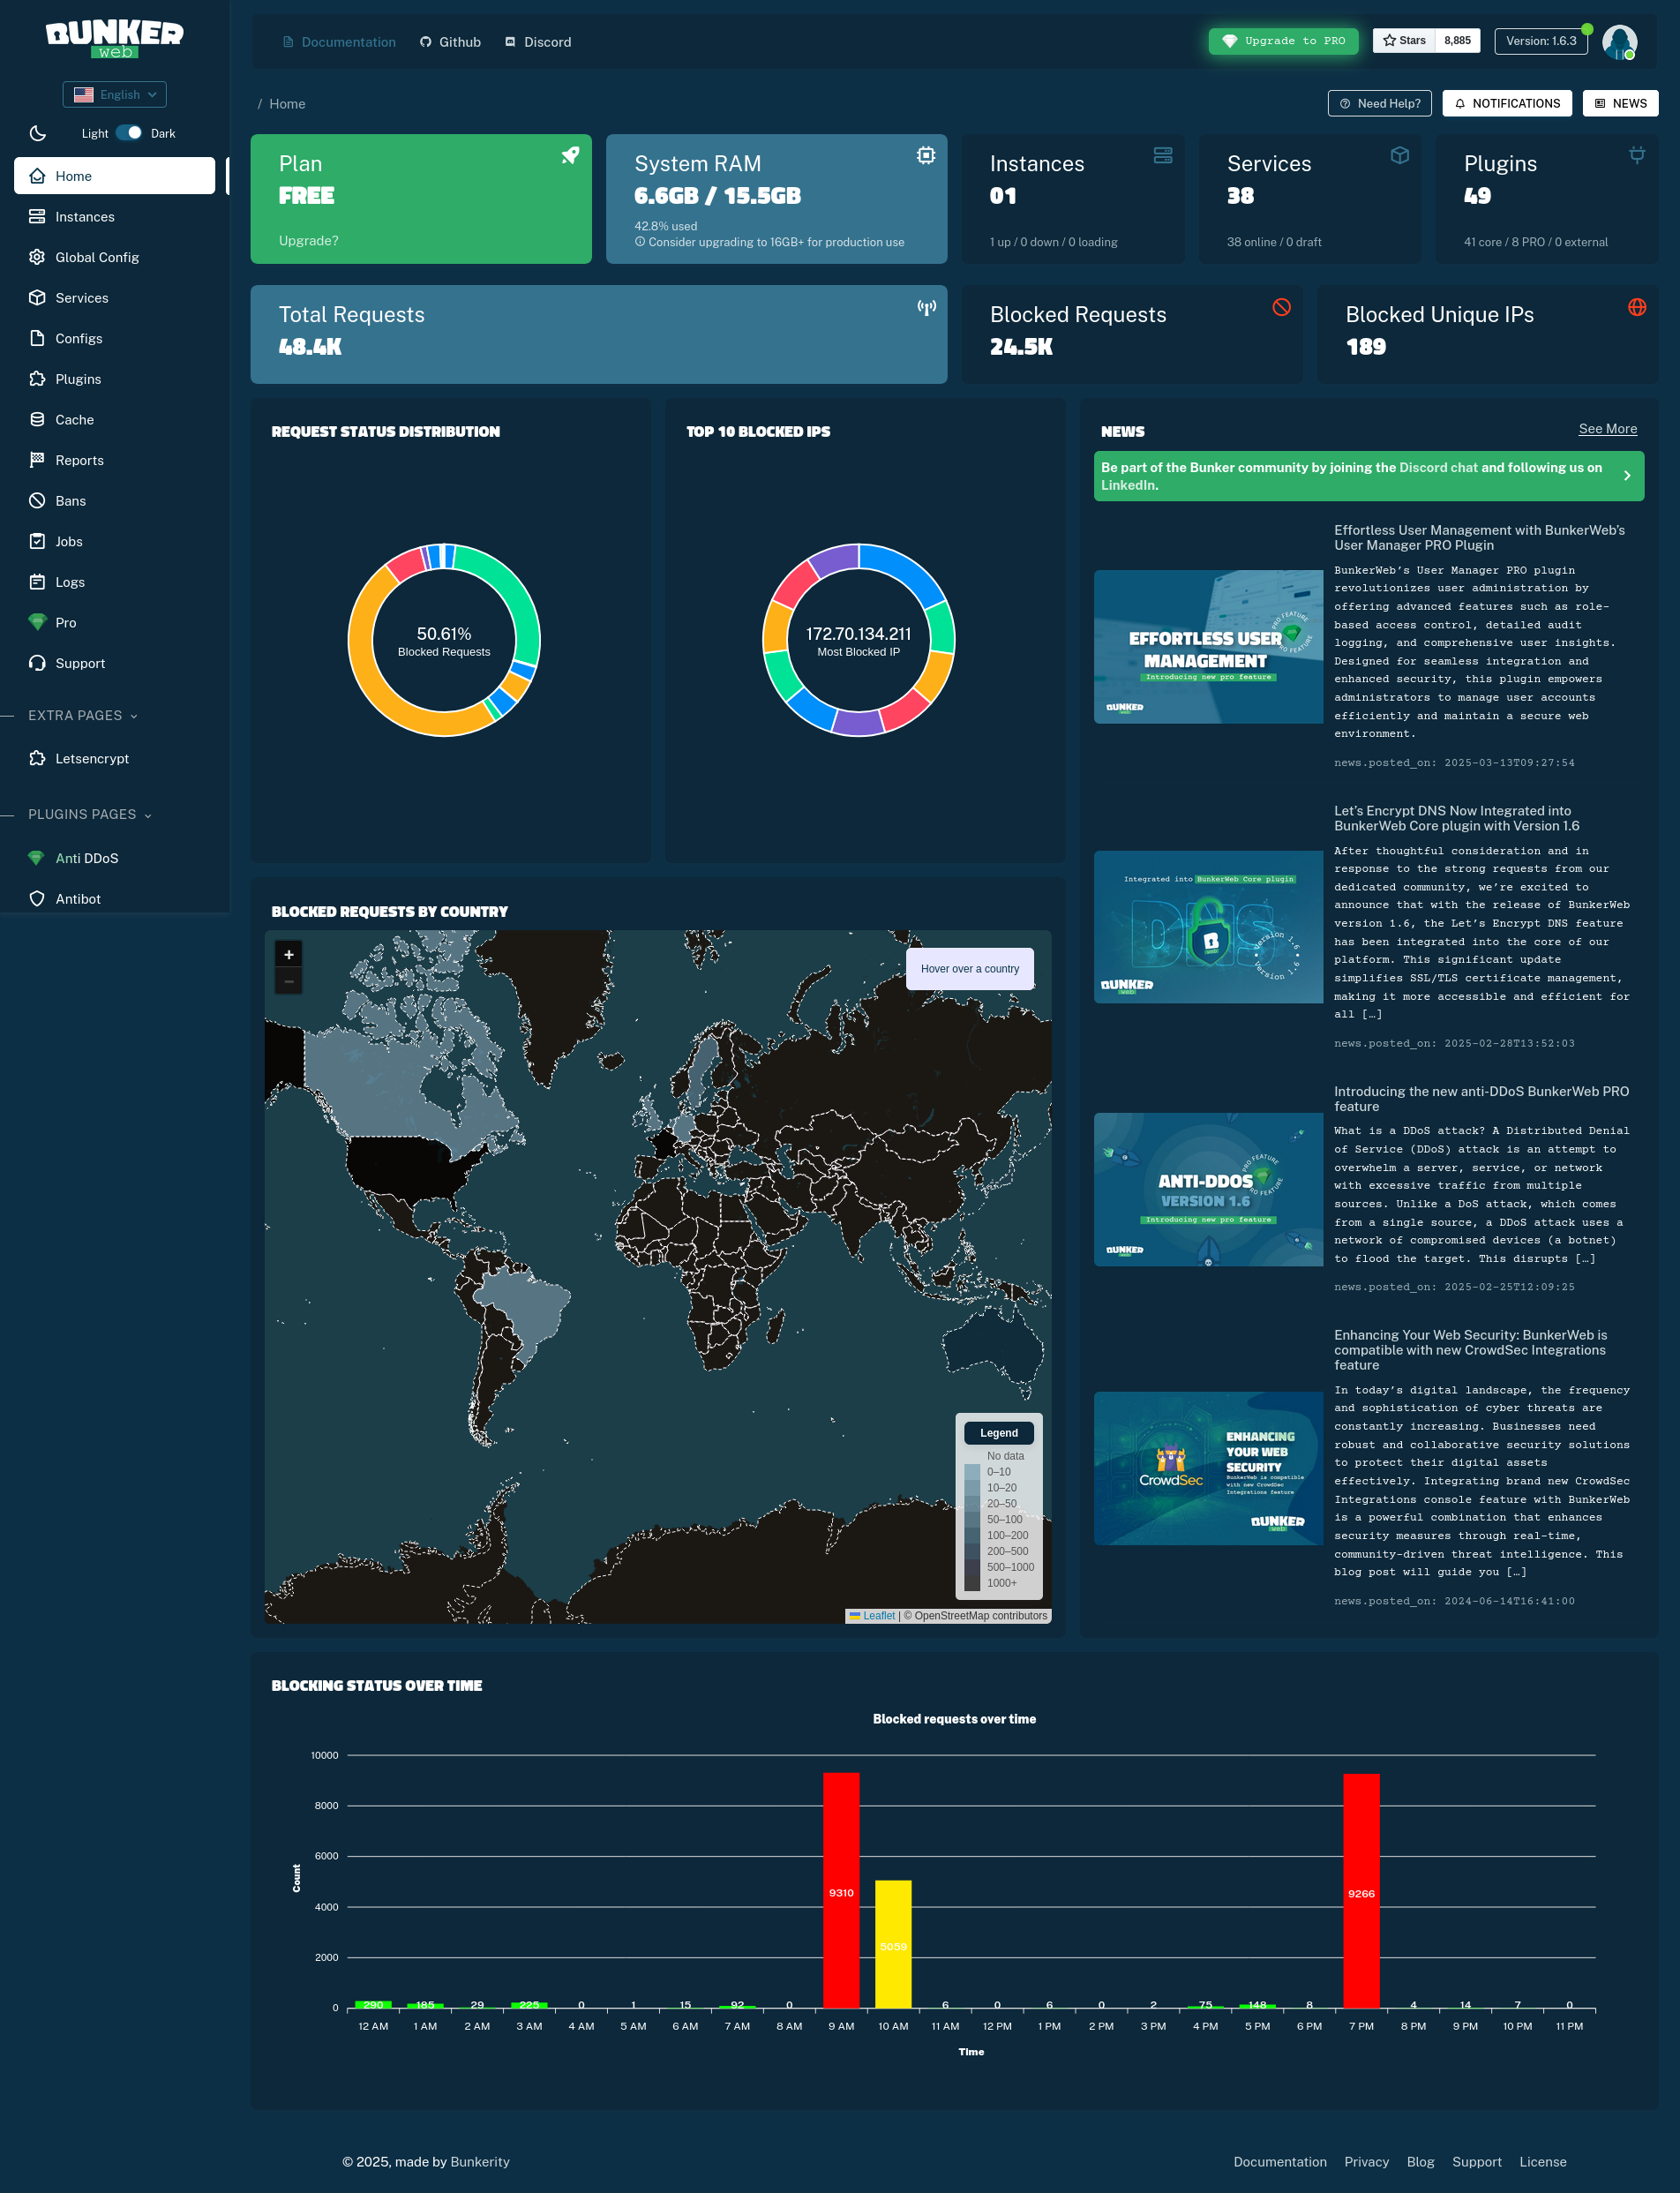Open the Let's Encrypt DNS article title
The height and width of the screenshot is (2193, 1680).
[1456, 818]
